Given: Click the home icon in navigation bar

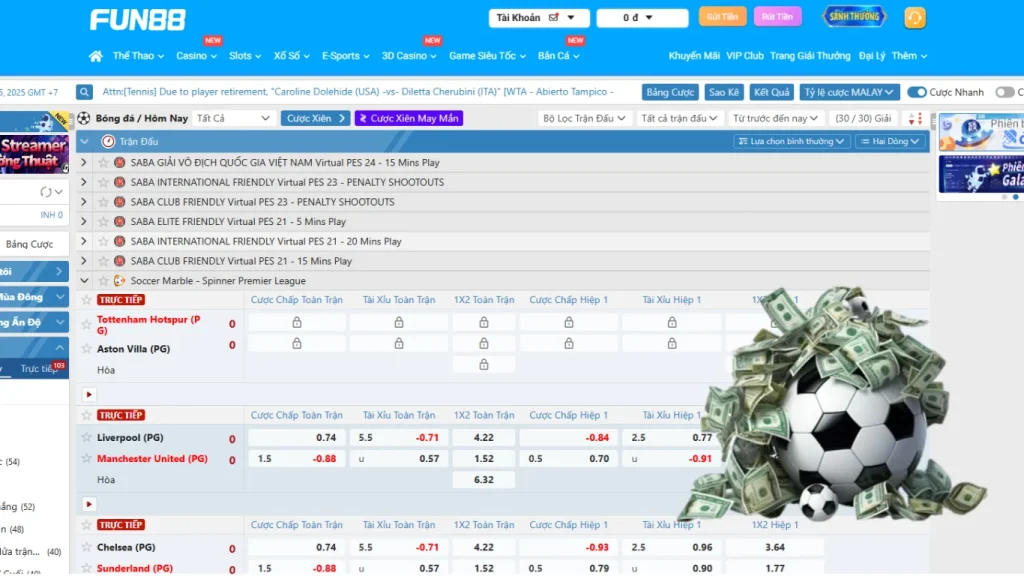Looking at the screenshot, I should click(96, 56).
